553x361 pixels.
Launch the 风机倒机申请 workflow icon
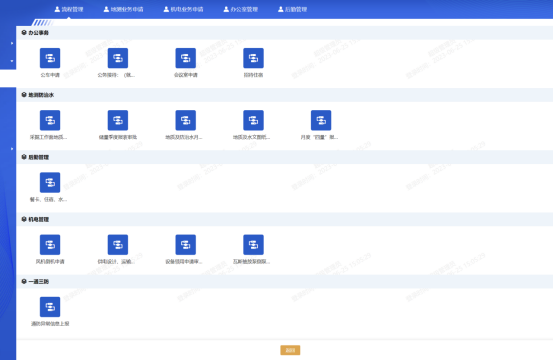tap(50, 245)
